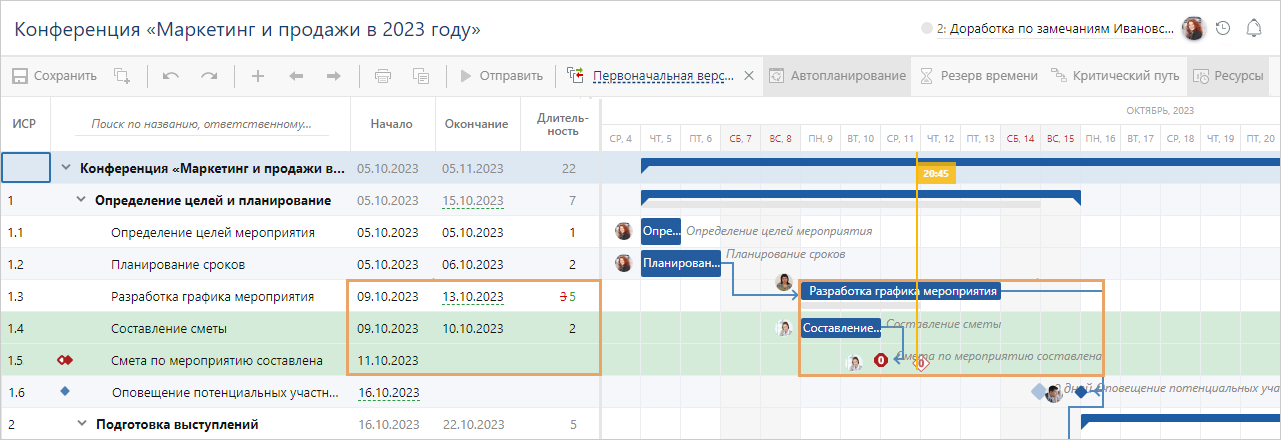The width and height of the screenshot is (1281, 440).
Task: Collapse Определение целей и планирование group
Action: [x=82, y=200]
